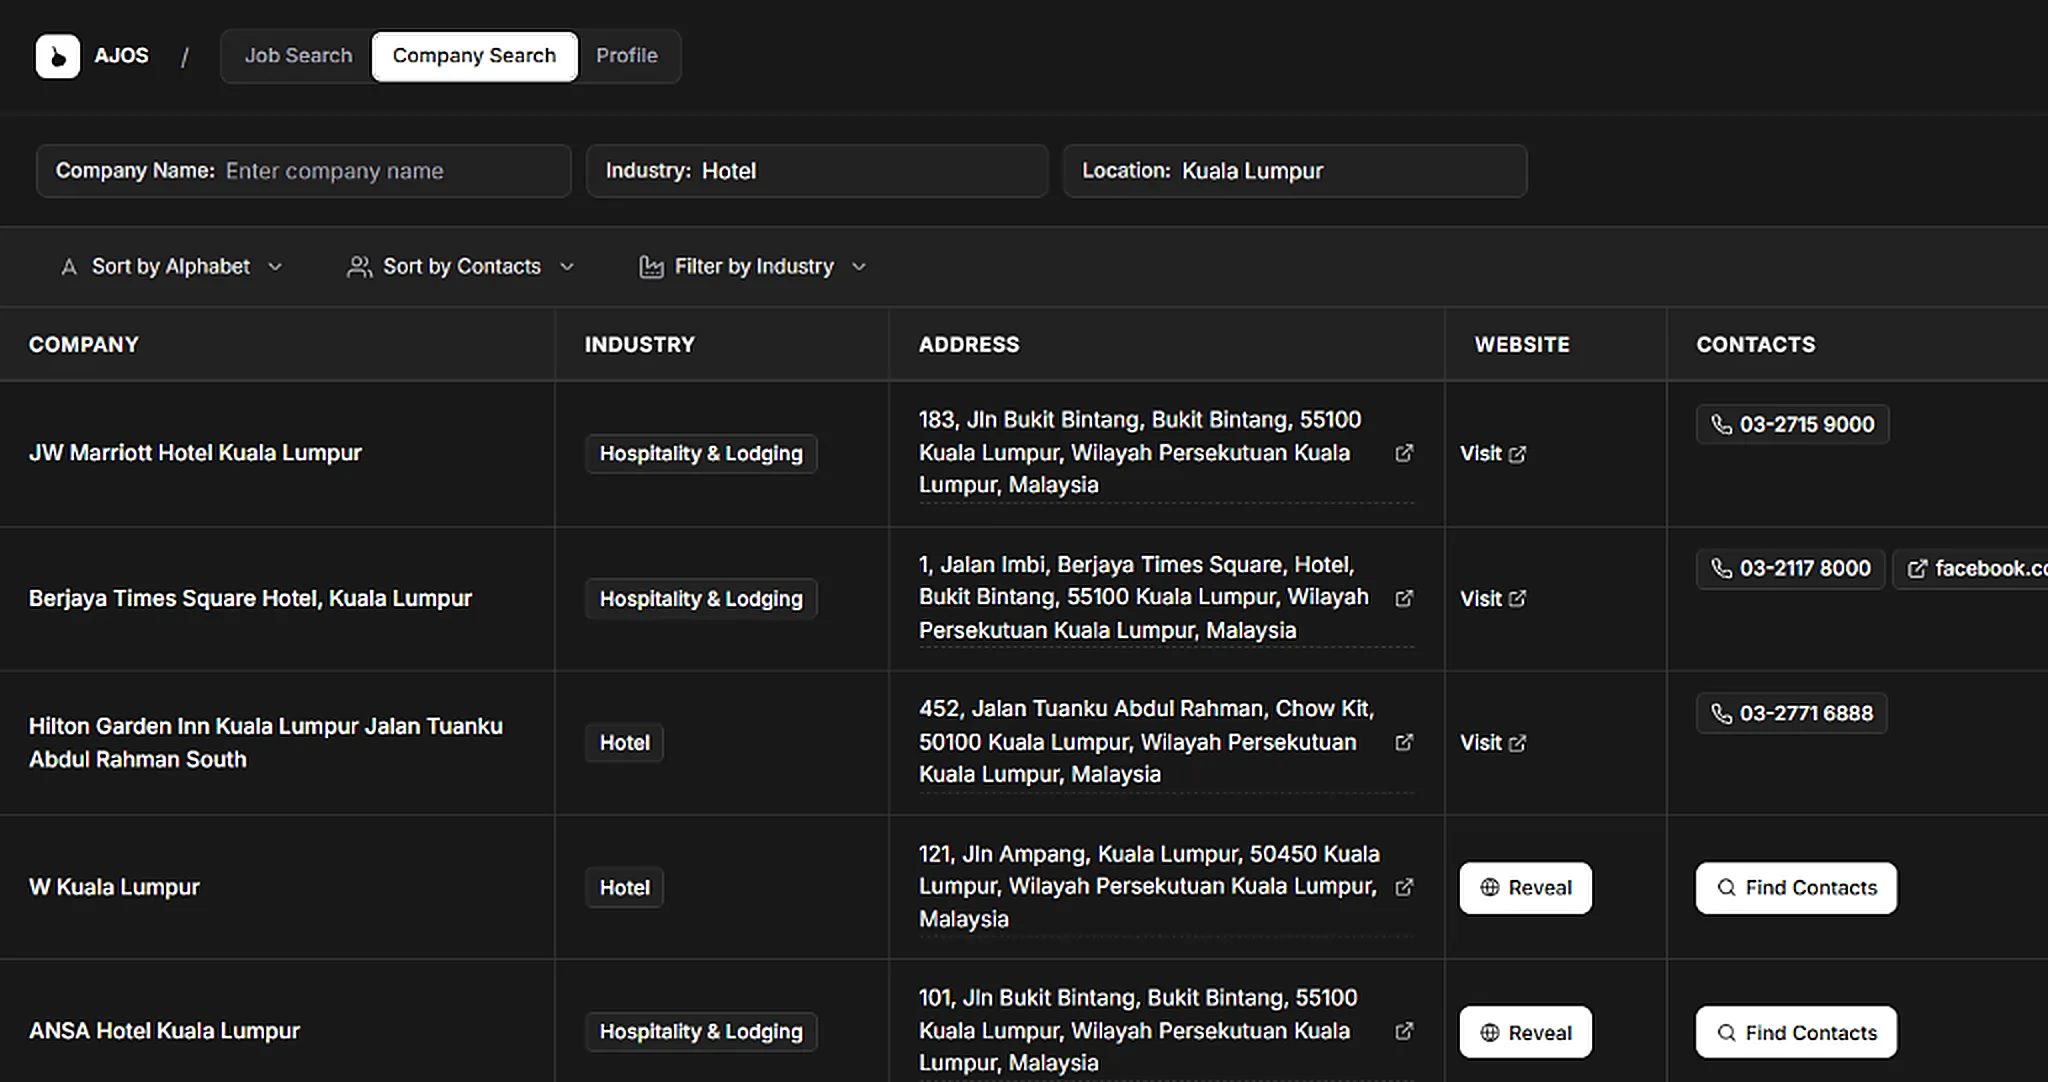Click the INDUSTRY column header
The image size is (2048, 1082).
click(640, 345)
